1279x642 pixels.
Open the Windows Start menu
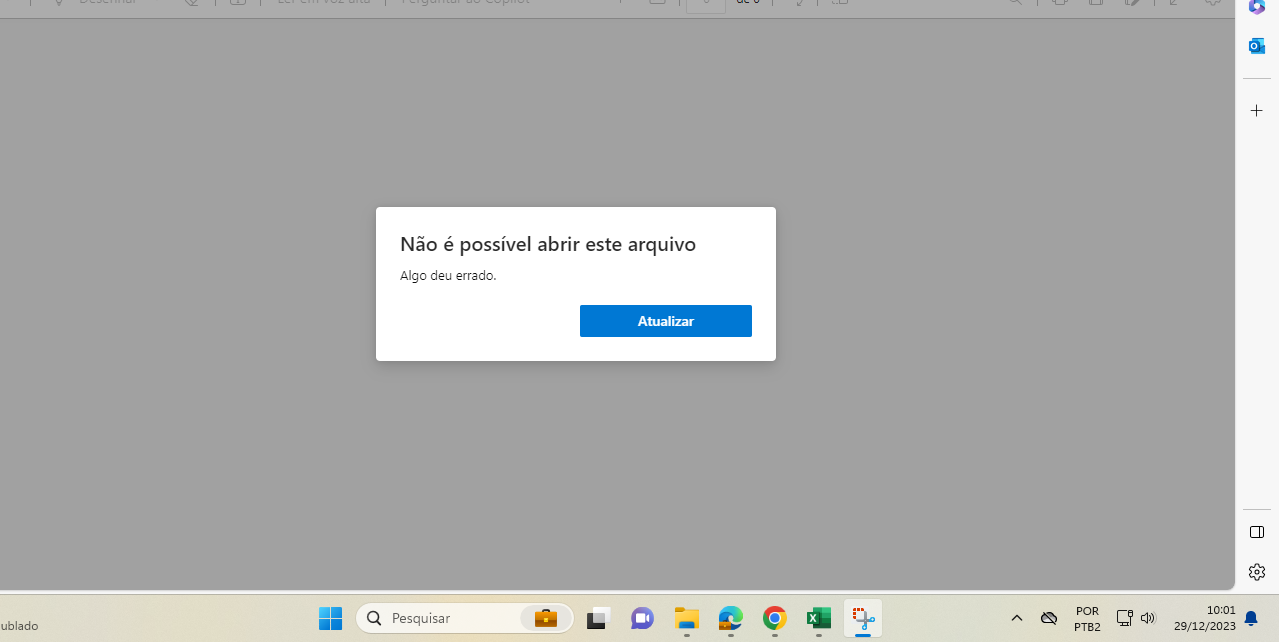click(330, 618)
